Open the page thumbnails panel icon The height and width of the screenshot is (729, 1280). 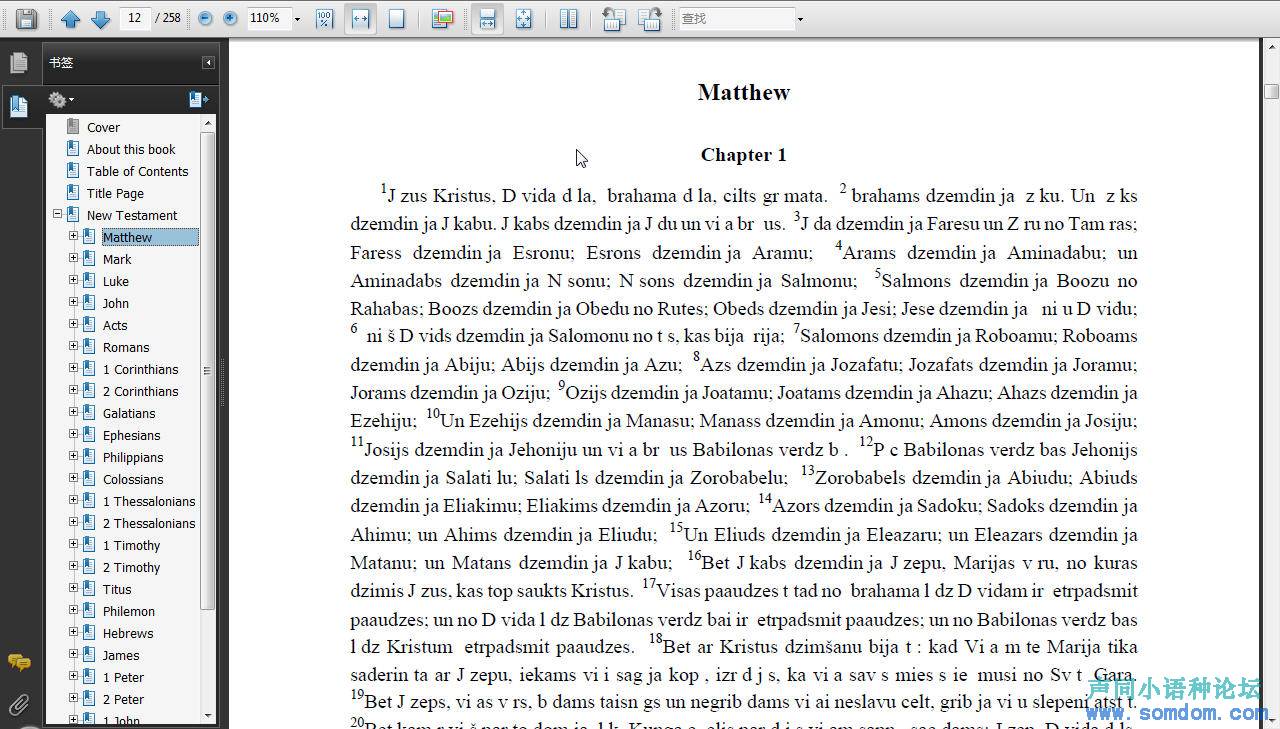(x=19, y=62)
